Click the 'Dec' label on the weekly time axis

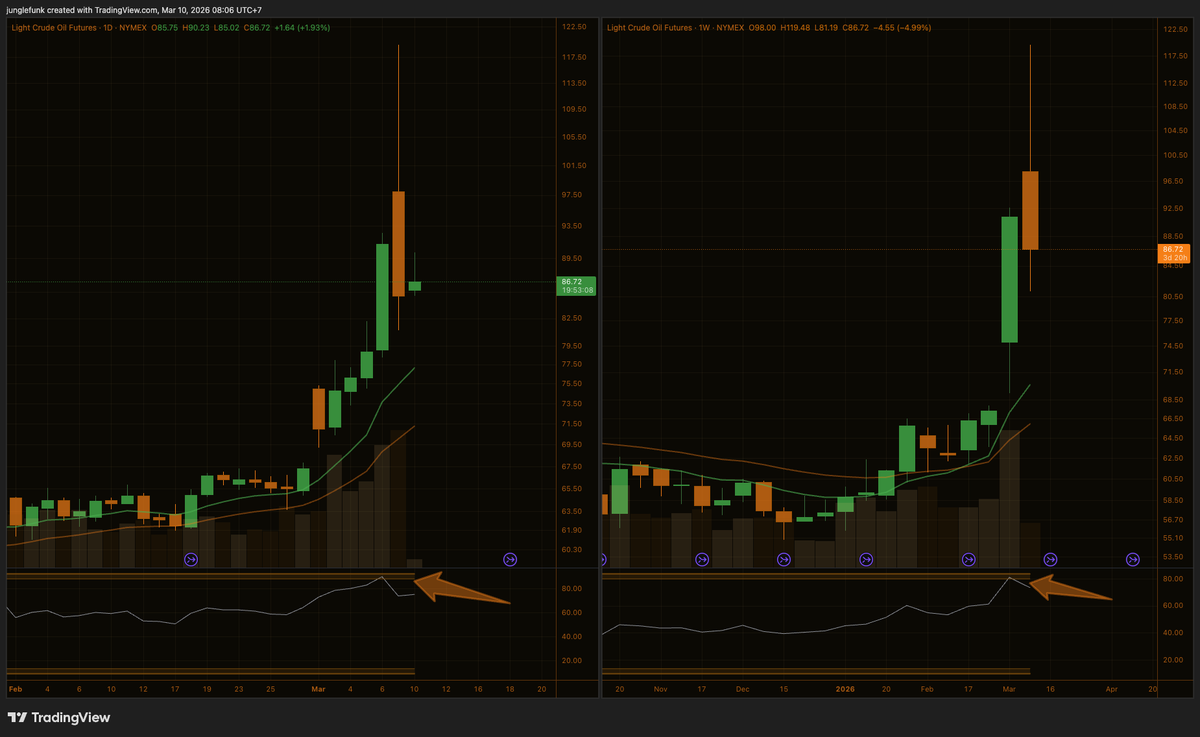click(742, 689)
